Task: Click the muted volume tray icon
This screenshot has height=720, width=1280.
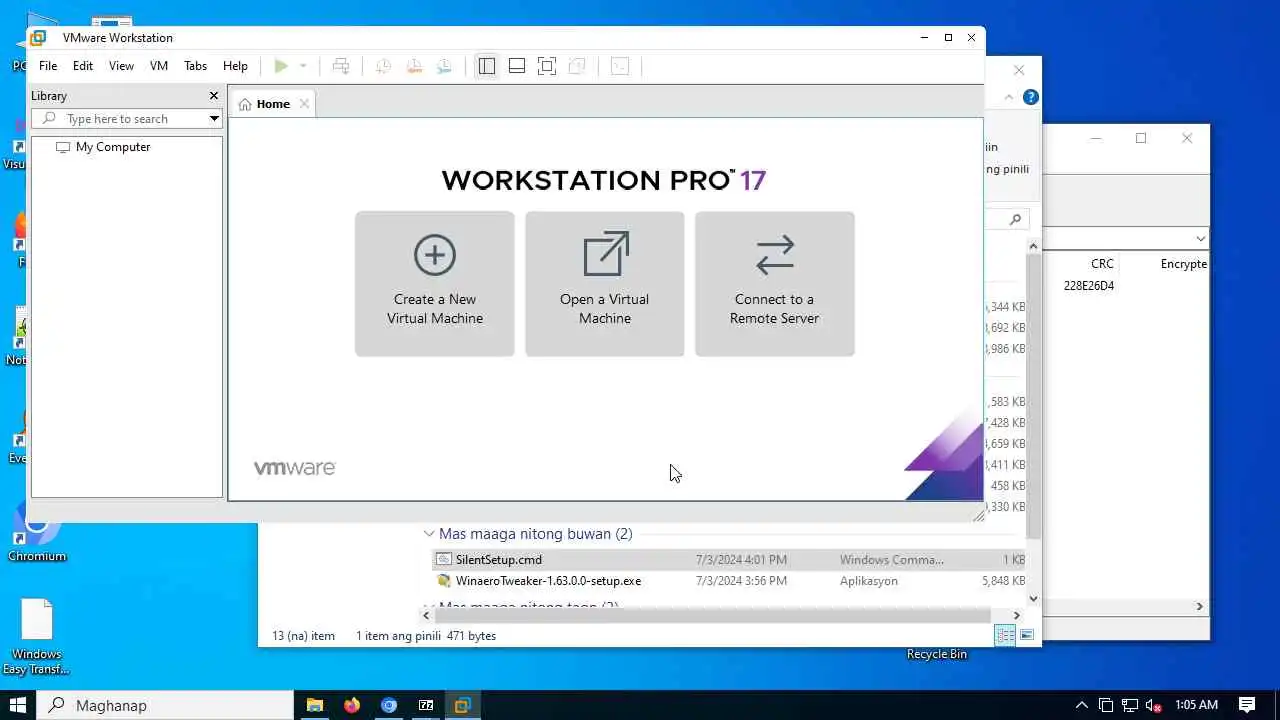Action: pos(1154,705)
